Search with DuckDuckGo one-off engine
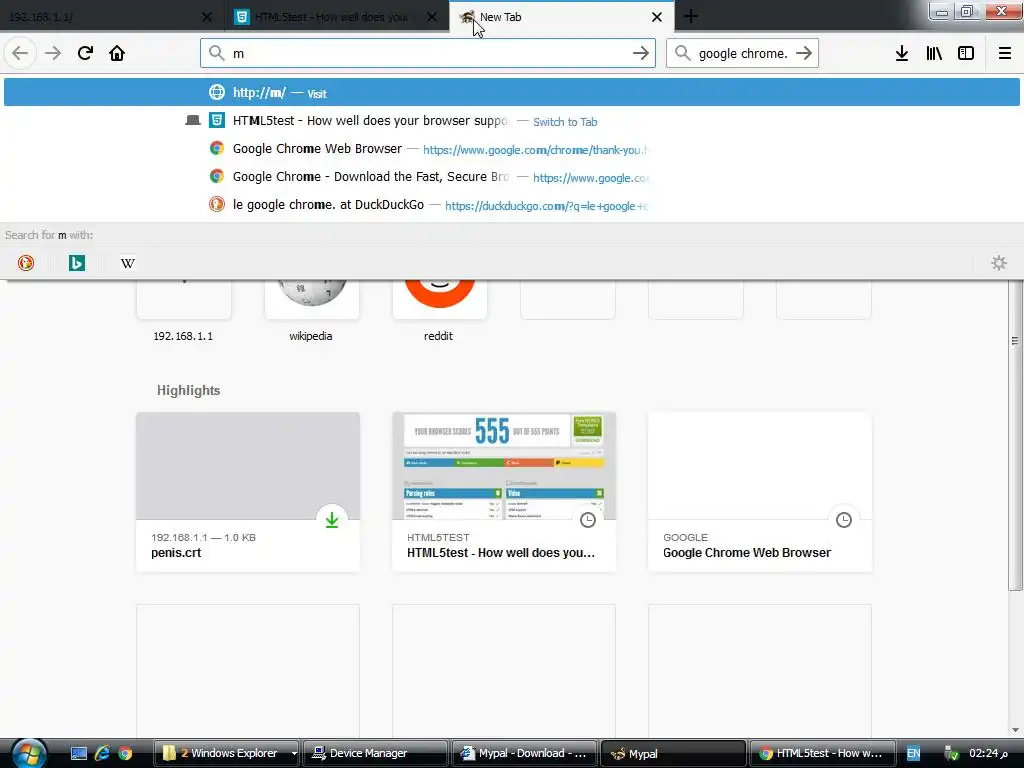 tap(25, 263)
